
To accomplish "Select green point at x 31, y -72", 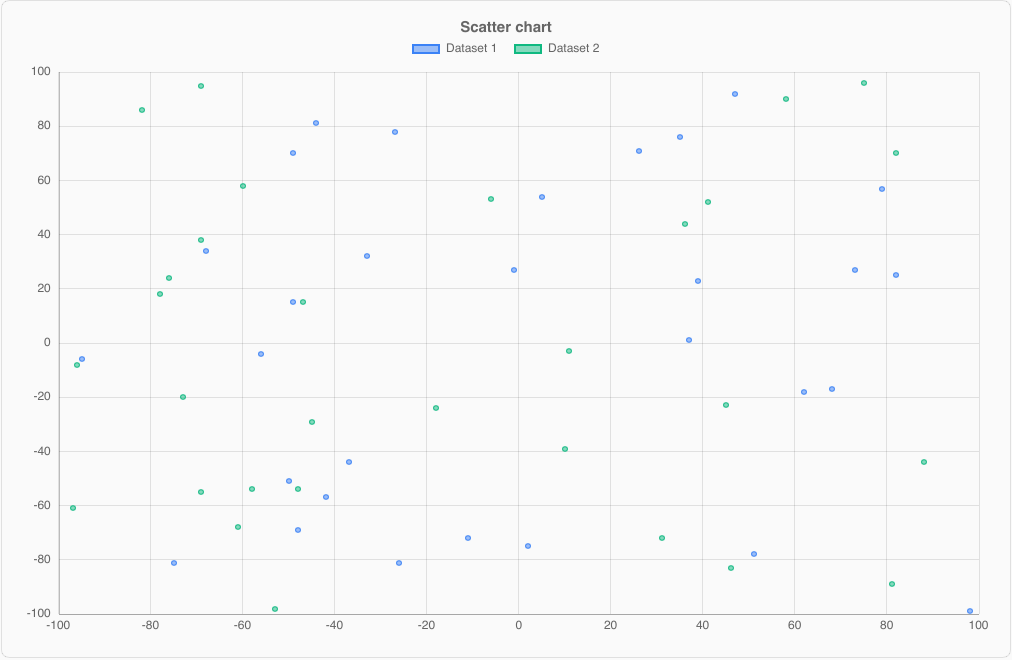I will [662, 538].
